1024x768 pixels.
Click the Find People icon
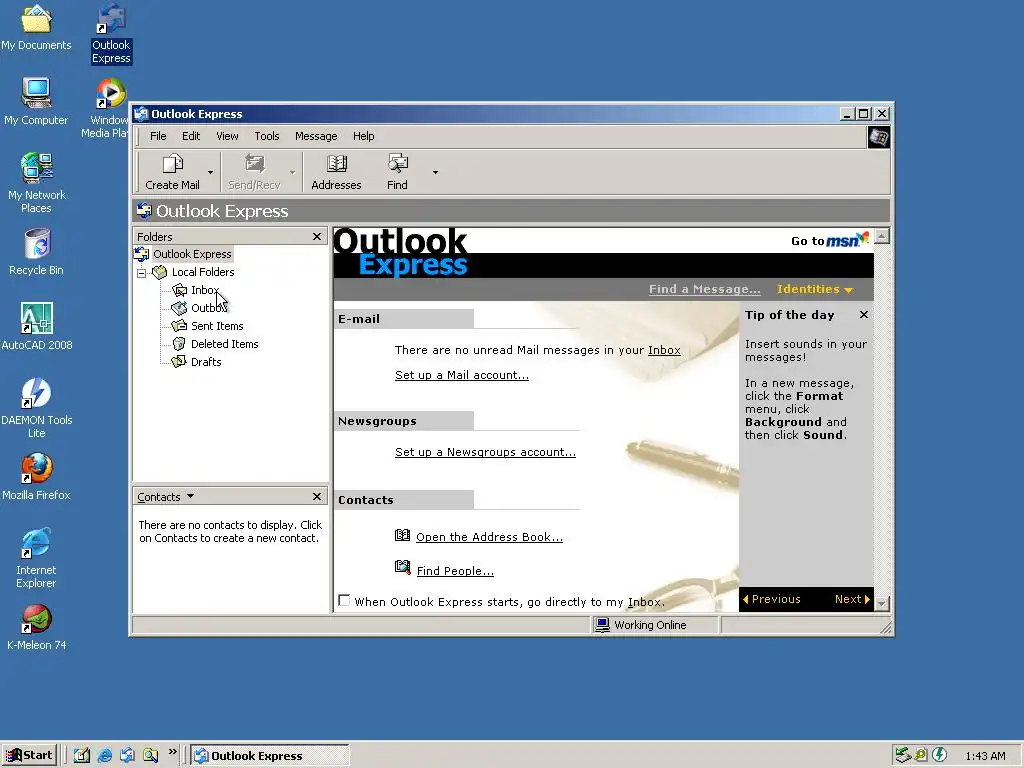(x=402, y=567)
